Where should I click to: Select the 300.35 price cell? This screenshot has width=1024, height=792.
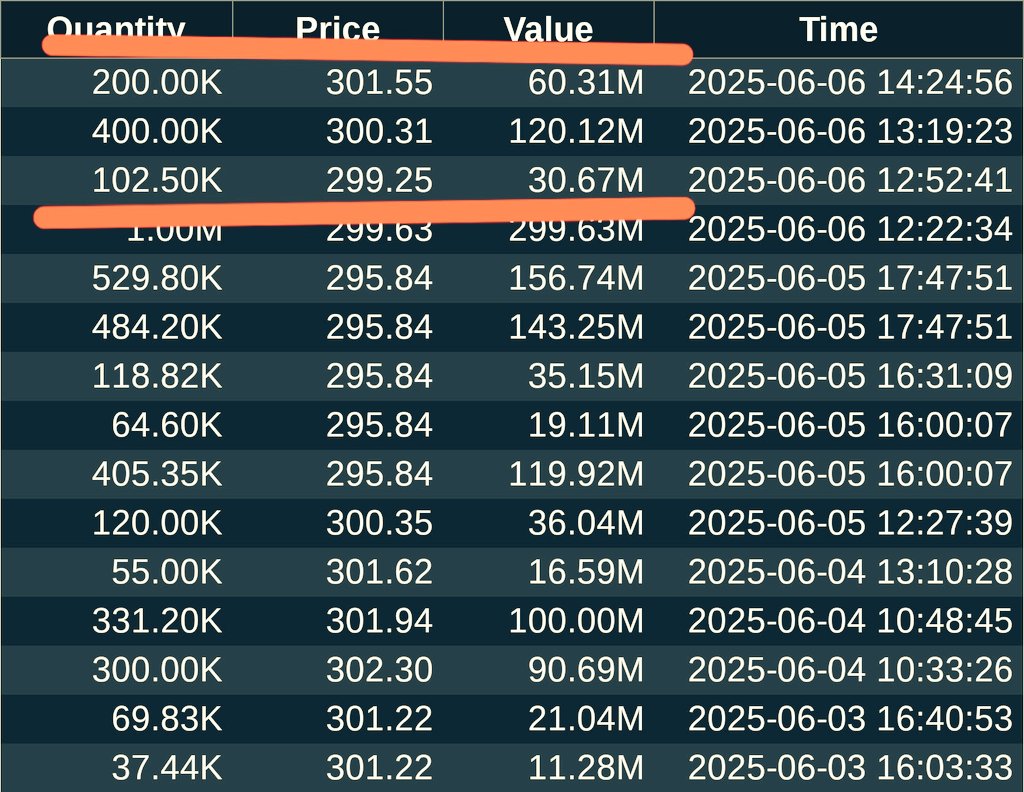click(338, 523)
